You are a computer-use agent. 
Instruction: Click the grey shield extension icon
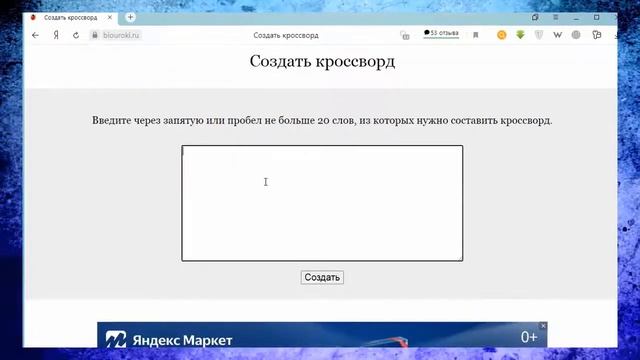point(539,35)
